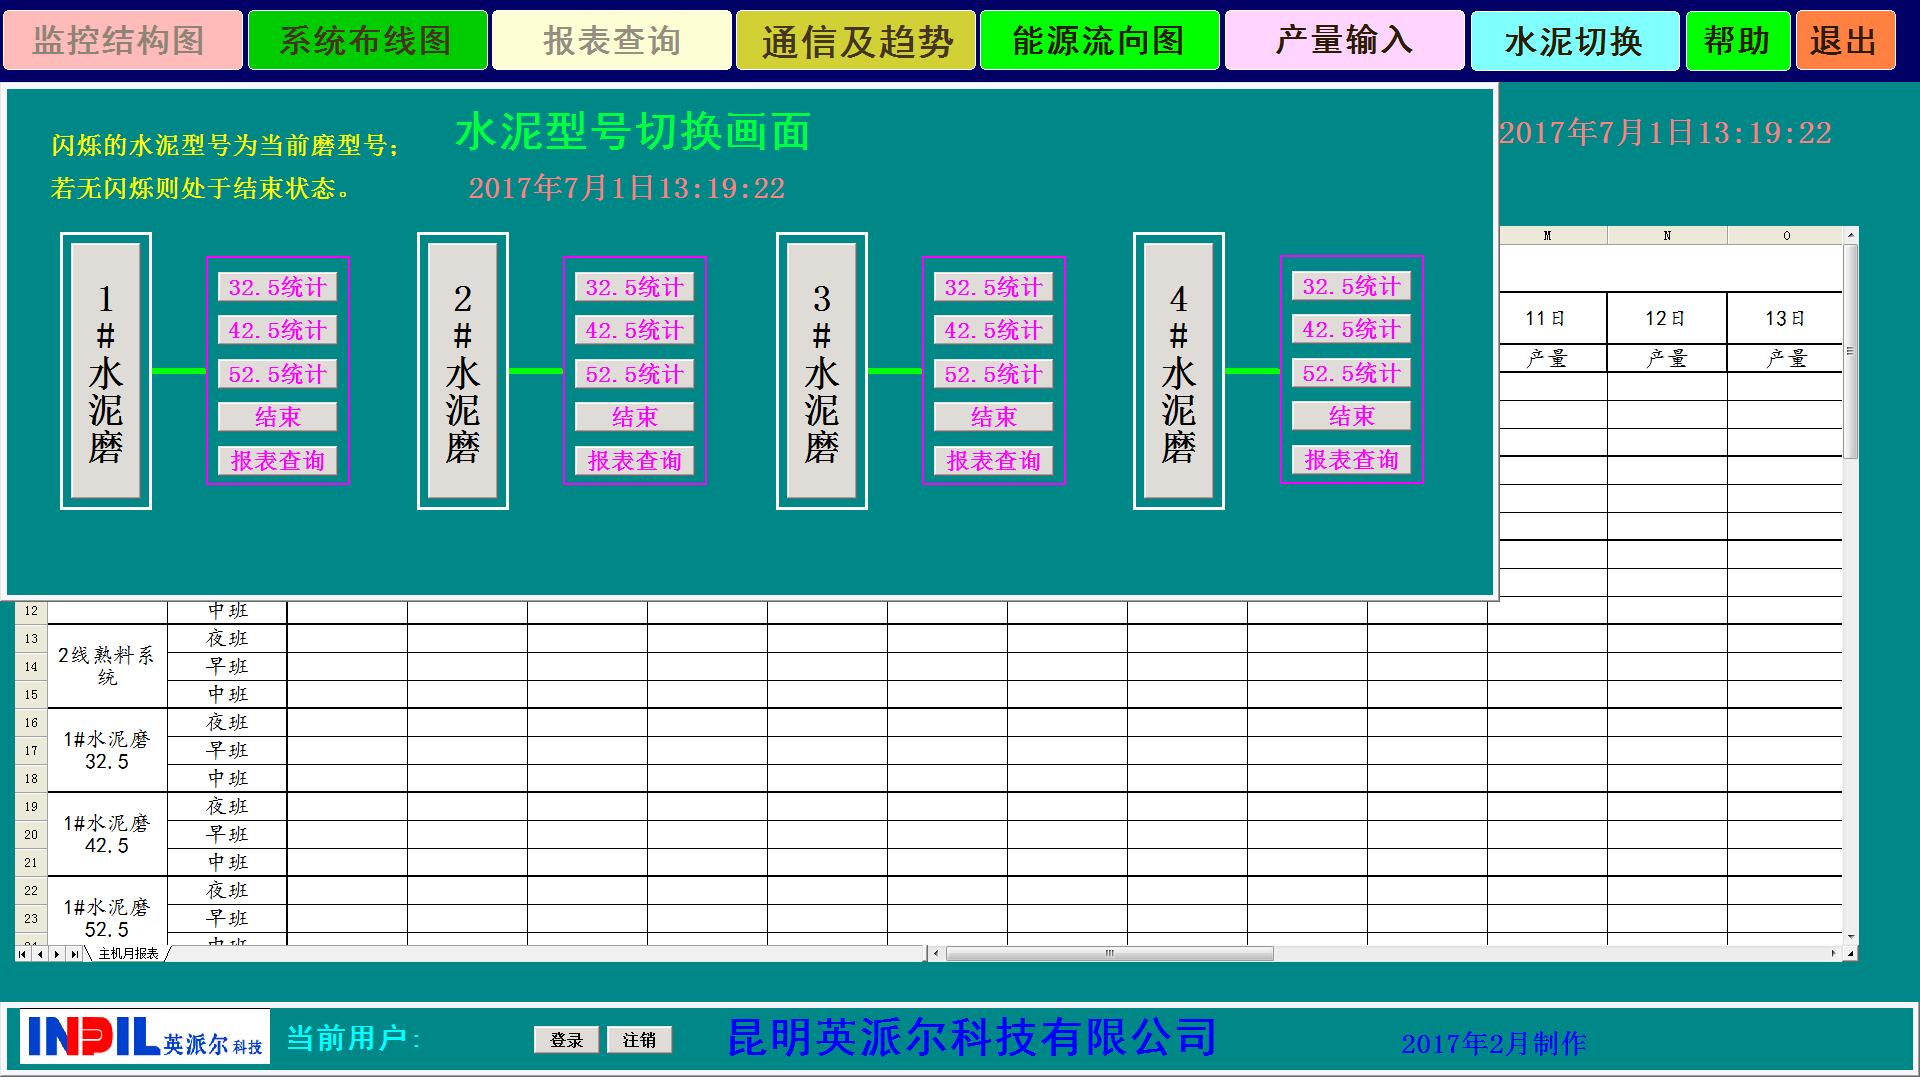Click the 注销 logout button
The height and width of the screenshot is (1080, 1920).
(x=639, y=1040)
